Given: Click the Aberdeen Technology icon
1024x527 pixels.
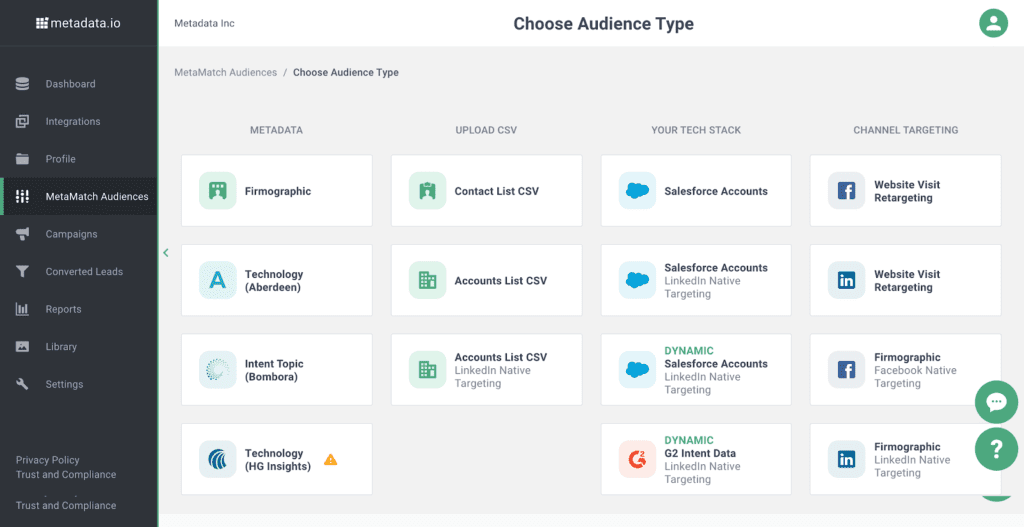Looking at the screenshot, I should (x=217, y=280).
